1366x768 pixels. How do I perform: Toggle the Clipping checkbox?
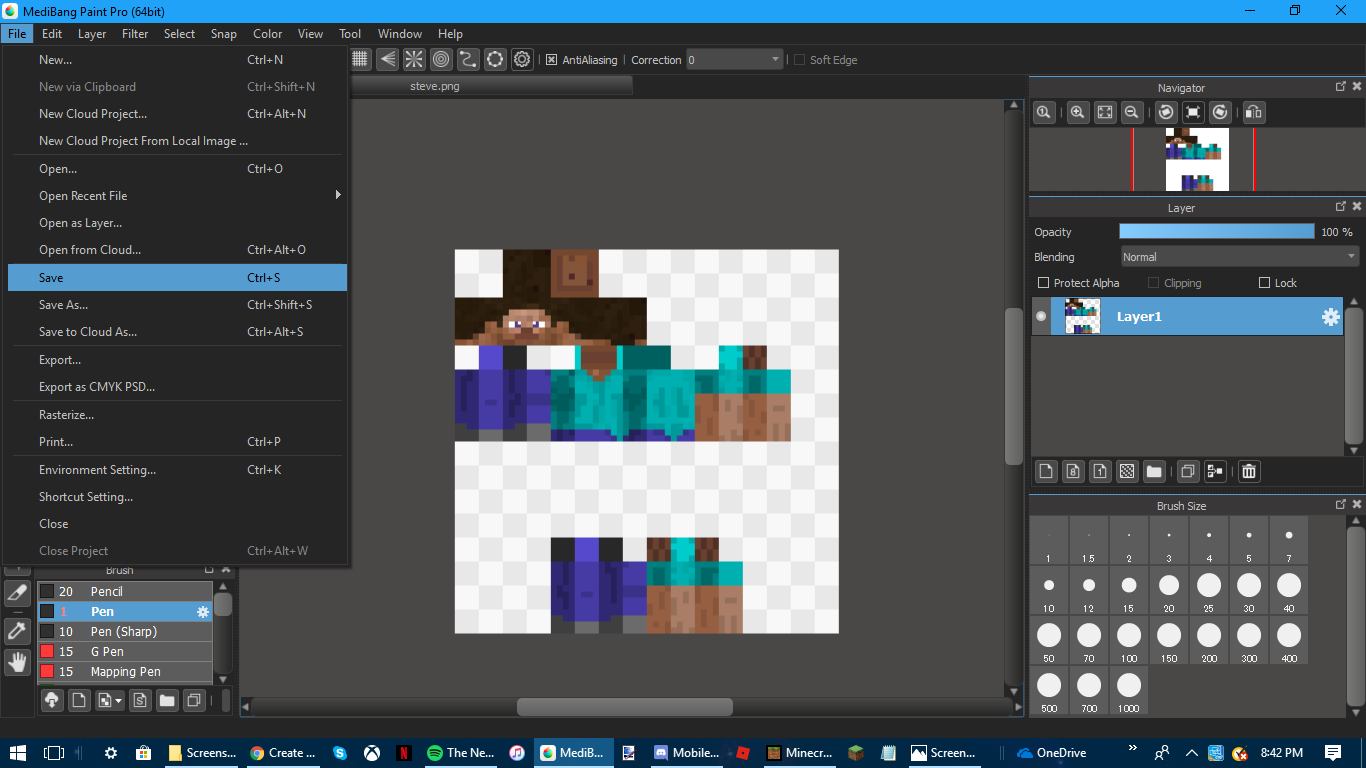[1153, 283]
